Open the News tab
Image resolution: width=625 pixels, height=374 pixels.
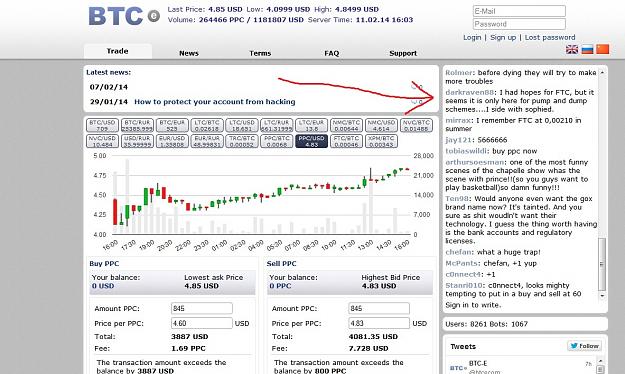click(189, 53)
